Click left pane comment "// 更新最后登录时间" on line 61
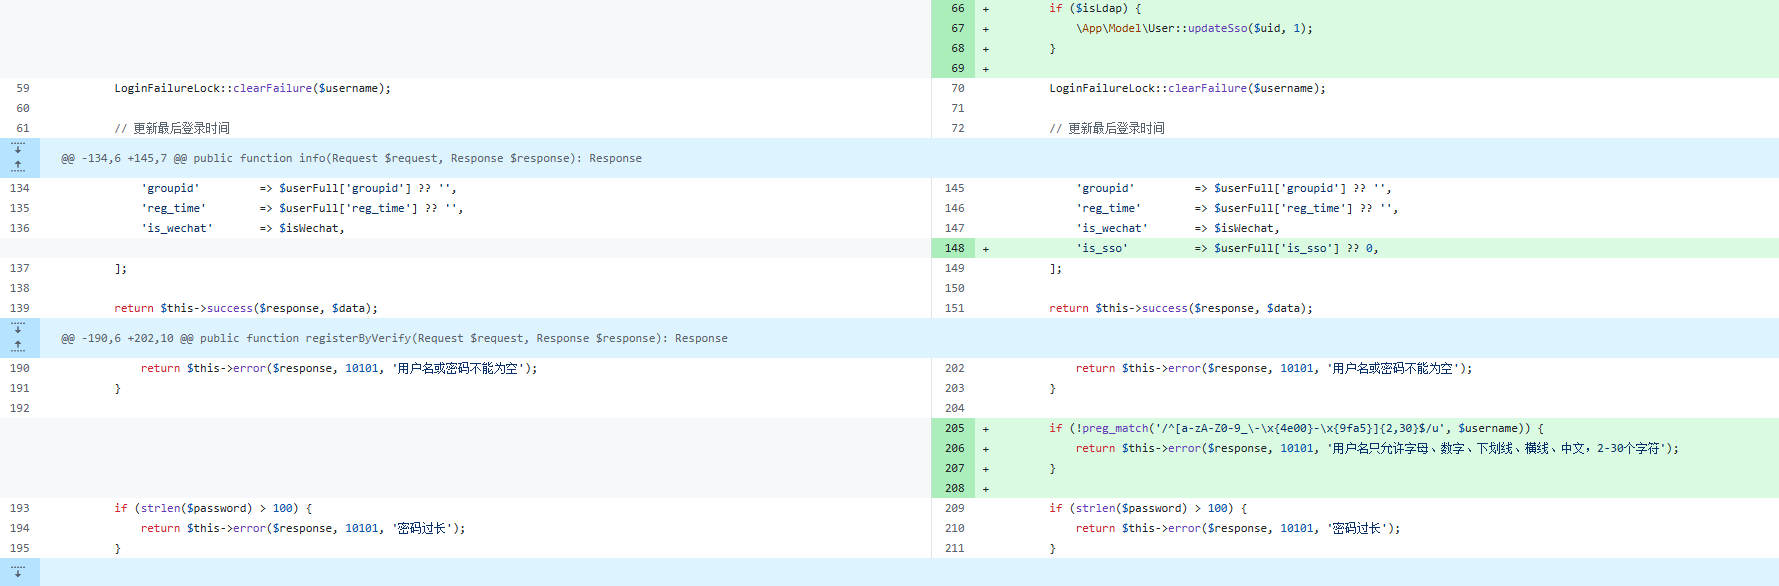 [172, 128]
